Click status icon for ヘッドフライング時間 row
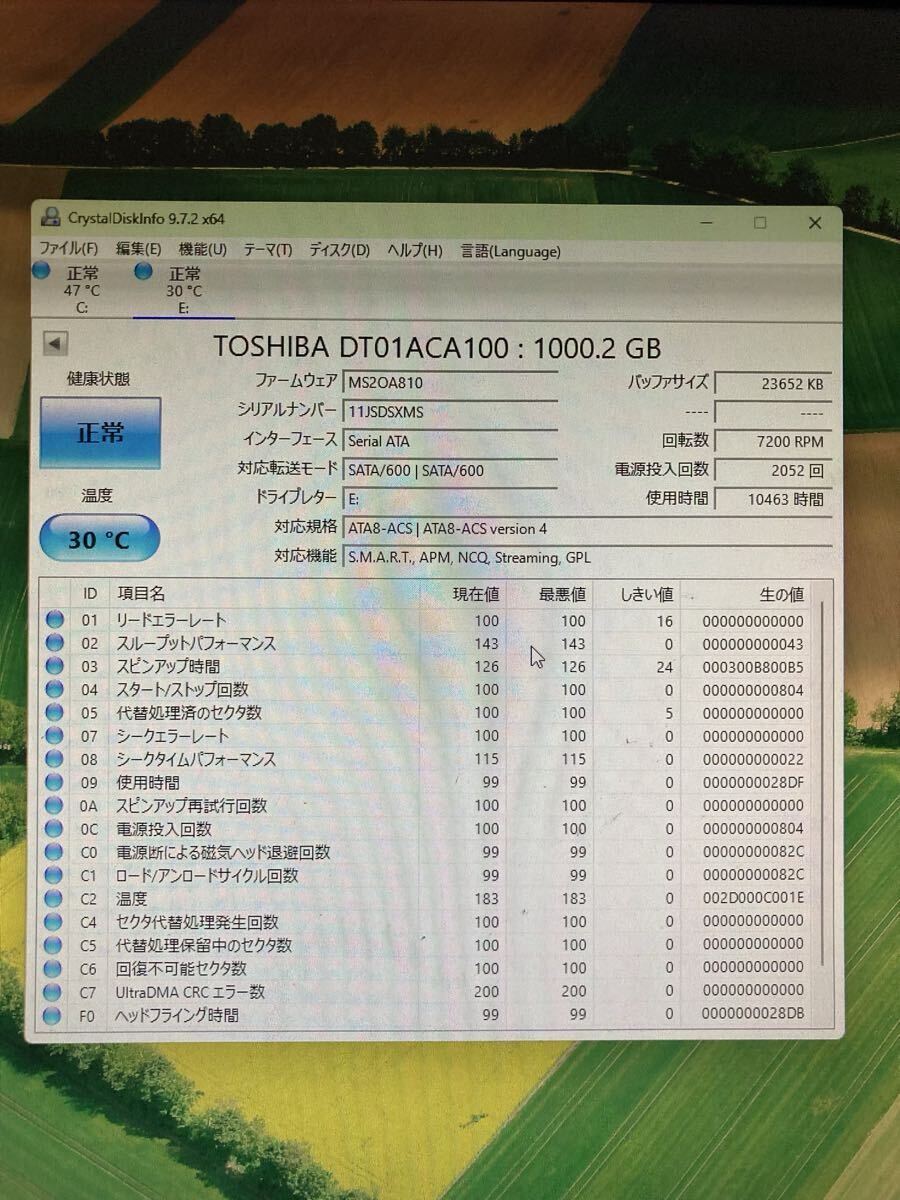 (54, 1015)
